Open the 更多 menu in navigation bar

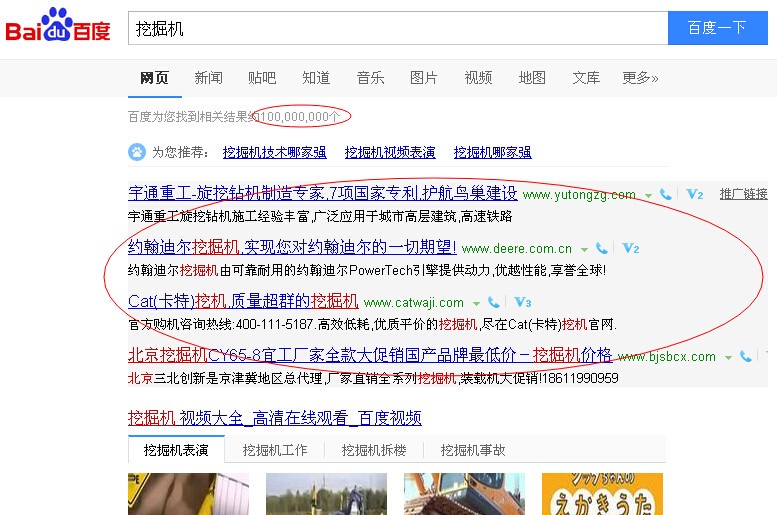coord(640,78)
